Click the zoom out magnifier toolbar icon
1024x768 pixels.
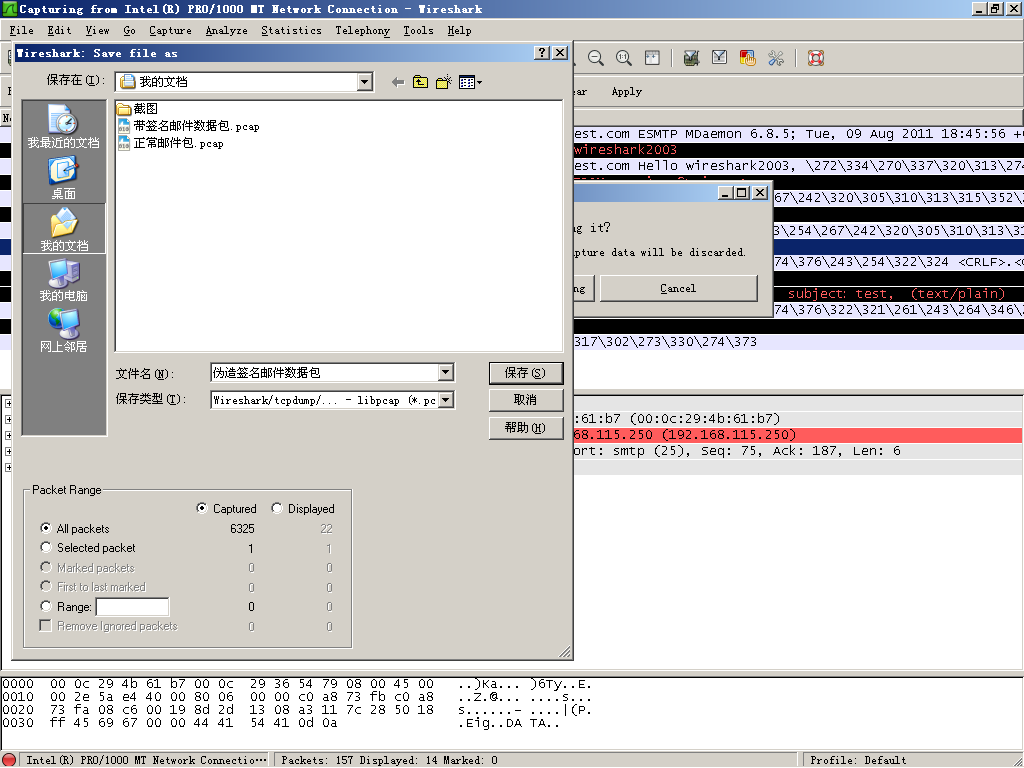[x=595, y=58]
